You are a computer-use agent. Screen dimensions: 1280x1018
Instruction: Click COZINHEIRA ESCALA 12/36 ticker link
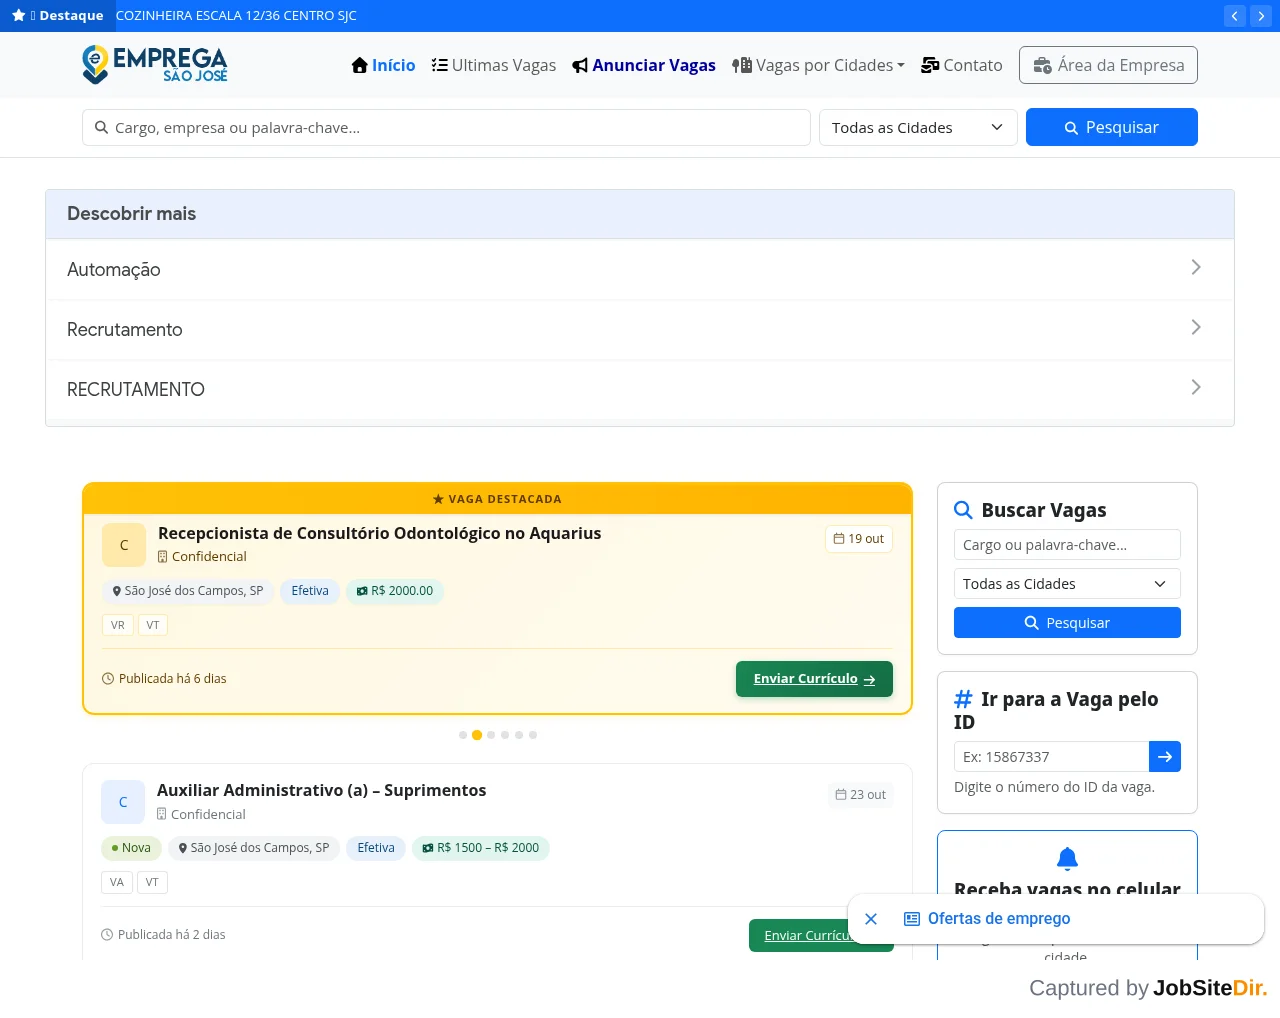pyautogui.click(x=236, y=16)
